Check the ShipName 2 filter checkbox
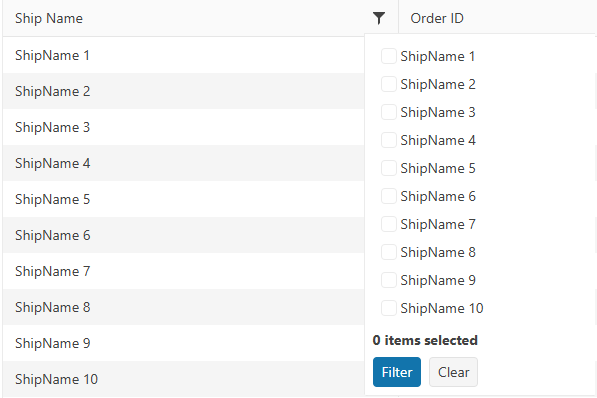 click(389, 84)
